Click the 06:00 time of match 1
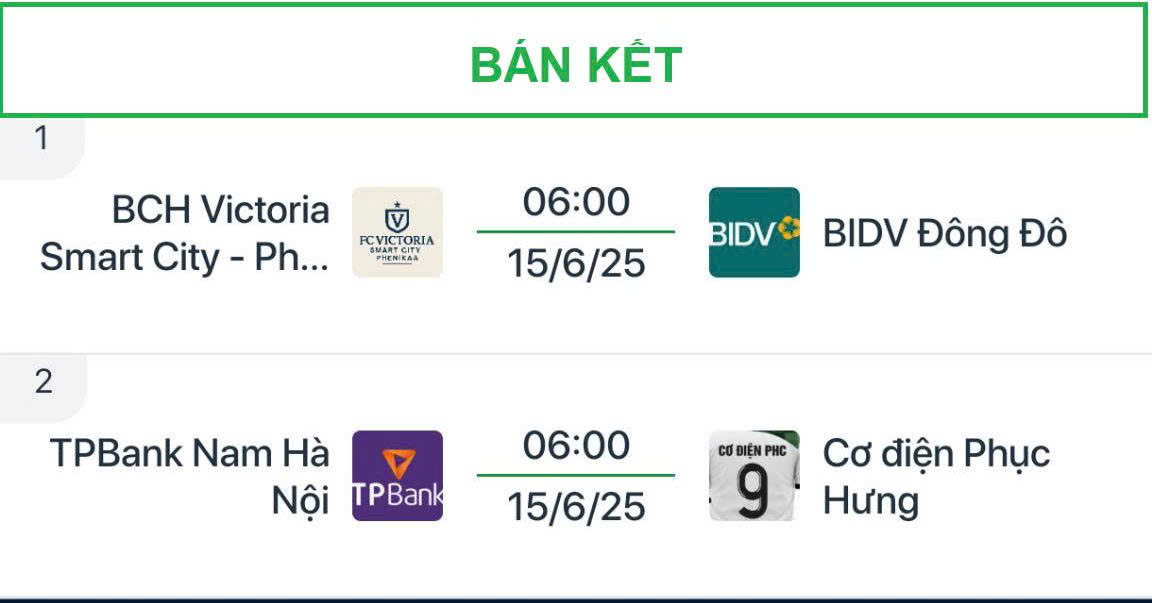1152x603 pixels. pyautogui.click(x=576, y=203)
